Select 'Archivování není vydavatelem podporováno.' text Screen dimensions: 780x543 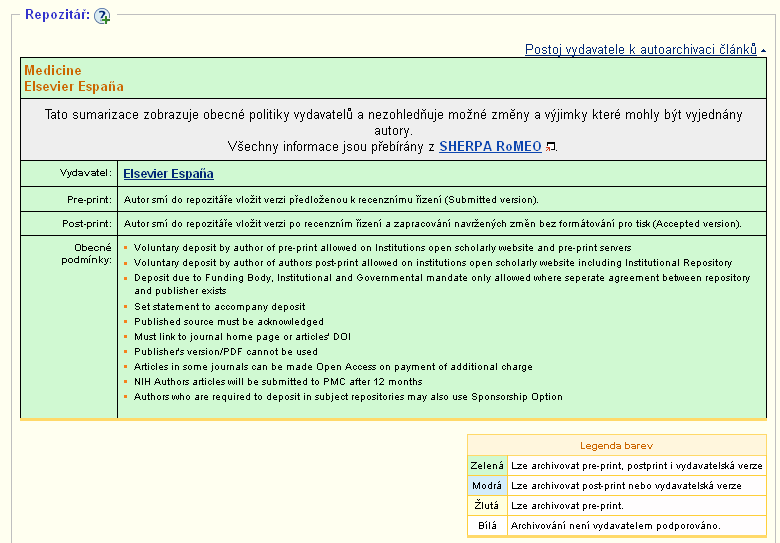pyautogui.click(x=615, y=525)
